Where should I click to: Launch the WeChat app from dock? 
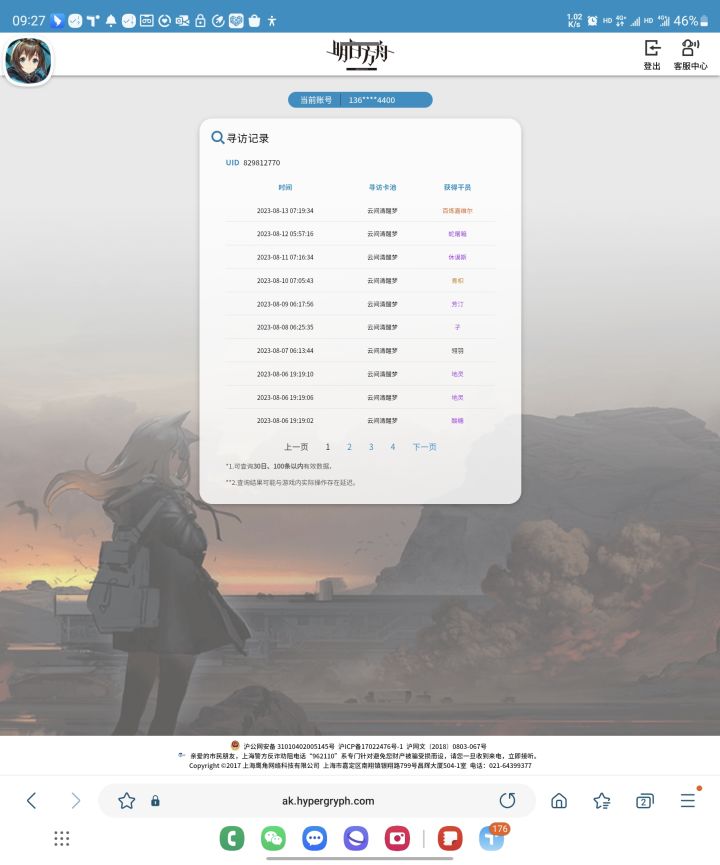[x=273, y=839]
